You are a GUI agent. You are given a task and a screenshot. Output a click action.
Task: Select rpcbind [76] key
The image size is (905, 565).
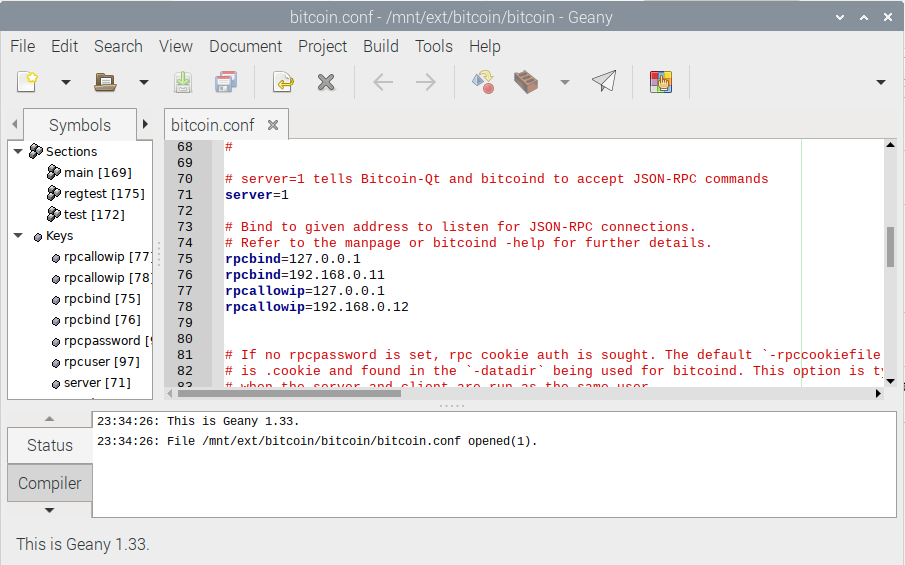[102, 320]
